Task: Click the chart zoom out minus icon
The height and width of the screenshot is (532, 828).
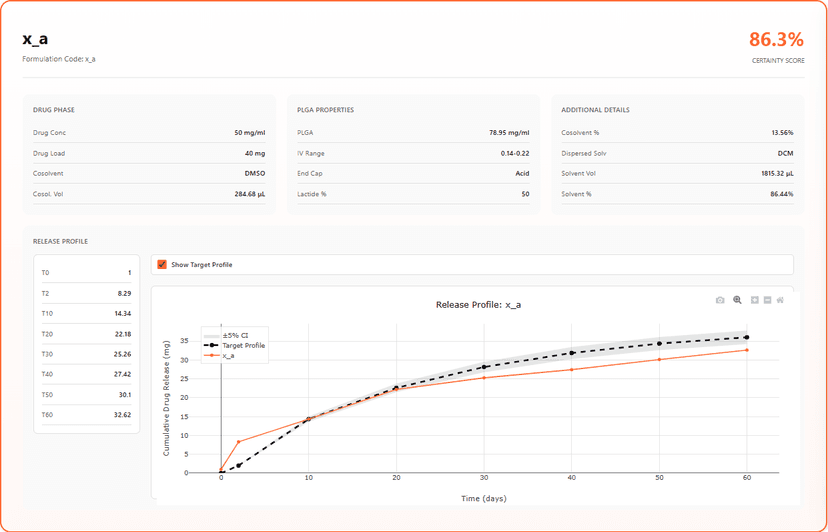Action: click(x=767, y=300)
